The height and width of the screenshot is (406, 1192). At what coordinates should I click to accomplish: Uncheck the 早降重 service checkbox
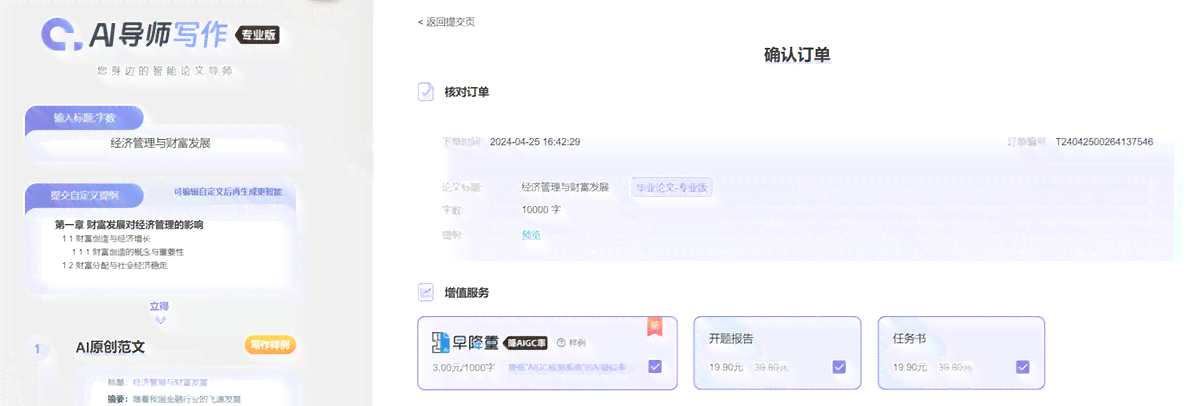click(x=655, y=366)
